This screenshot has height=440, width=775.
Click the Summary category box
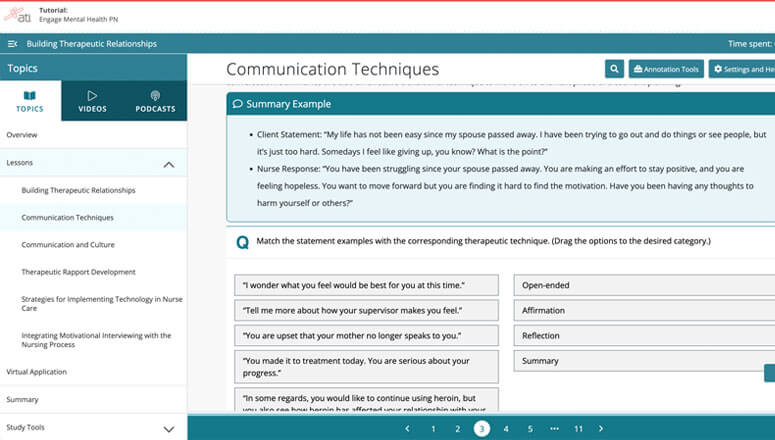click(x=645, y=361)
